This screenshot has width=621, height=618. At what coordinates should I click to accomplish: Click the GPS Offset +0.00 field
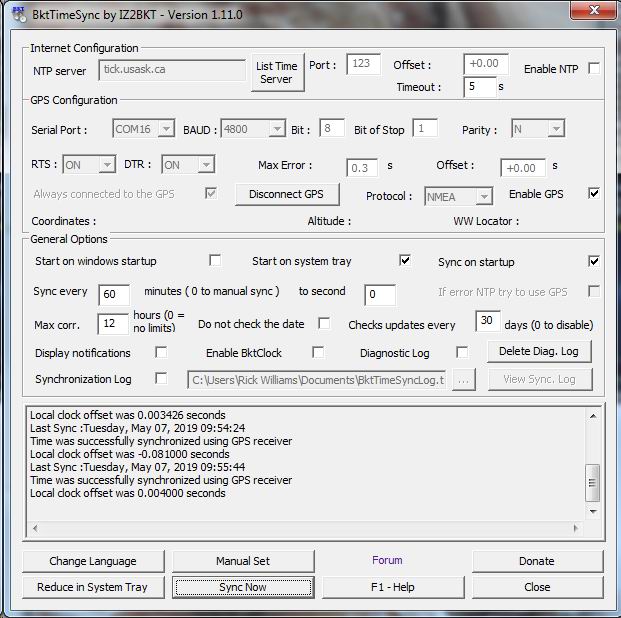point(523,168)
